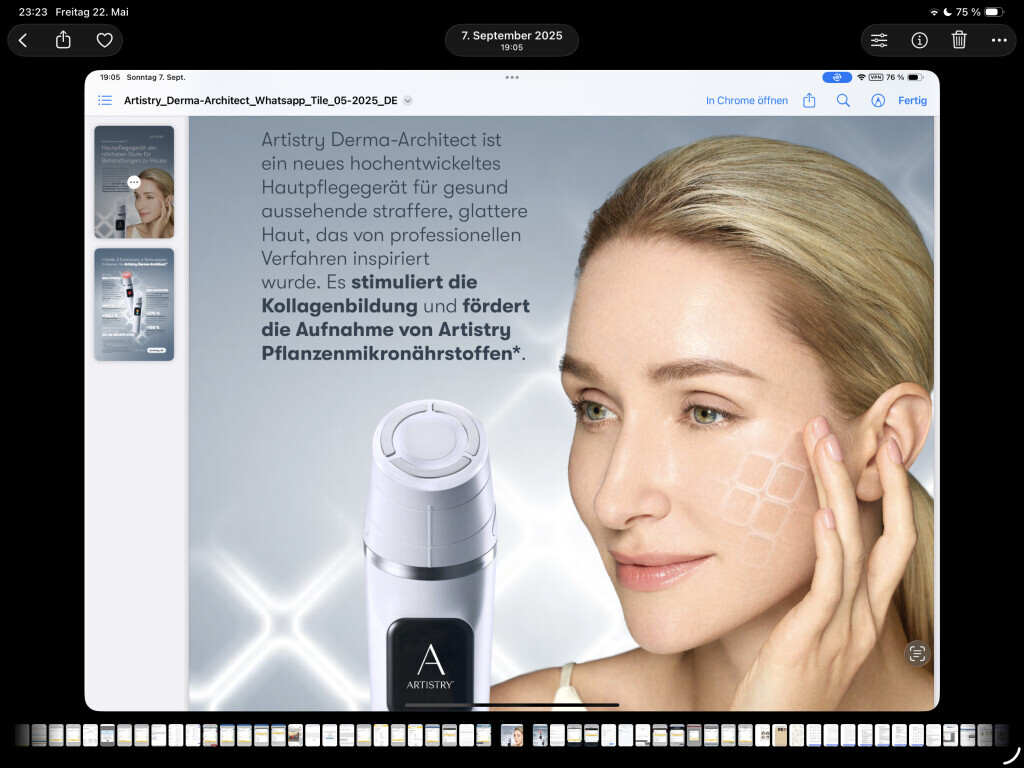Viewport: 1024px width, 768px height.
Task: Tap the Wi-Fi icon in status bar
Action: tap(935, 12)
